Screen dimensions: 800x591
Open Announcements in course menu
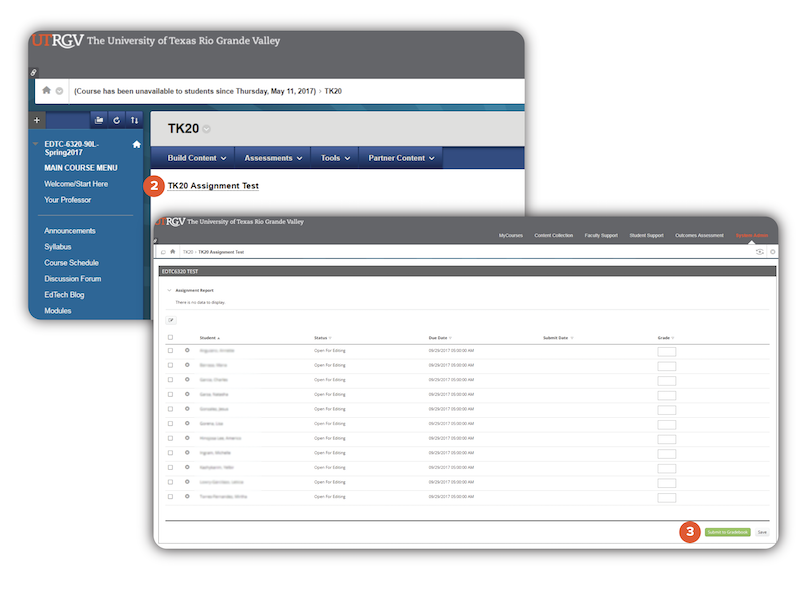pyautogui.click(x=70, y=231)
